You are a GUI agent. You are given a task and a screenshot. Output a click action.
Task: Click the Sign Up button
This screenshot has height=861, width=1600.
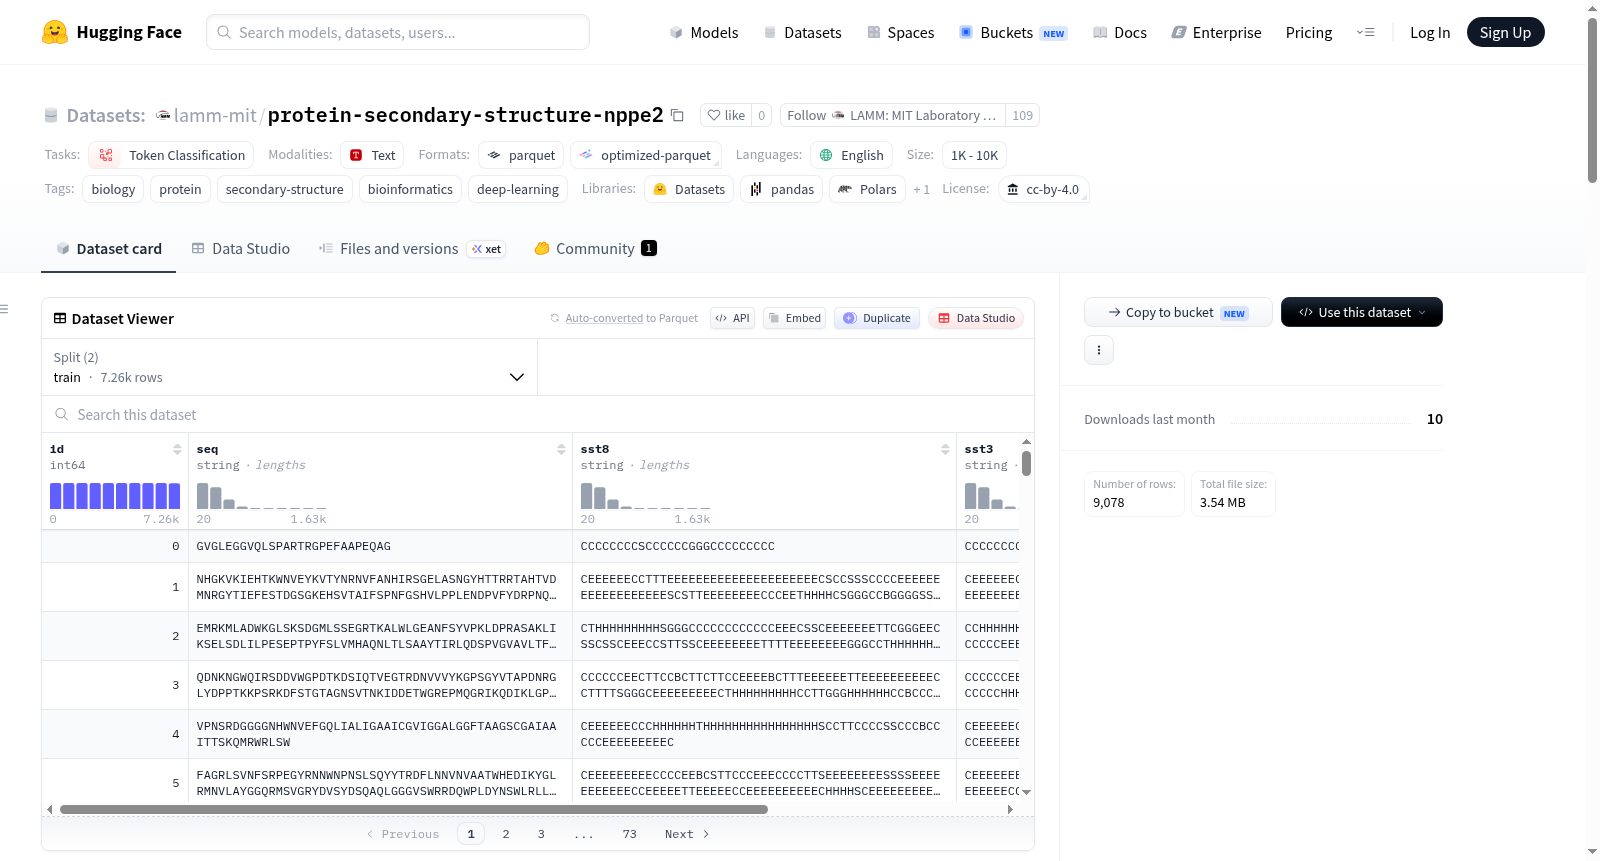(x=1506, y=32)
